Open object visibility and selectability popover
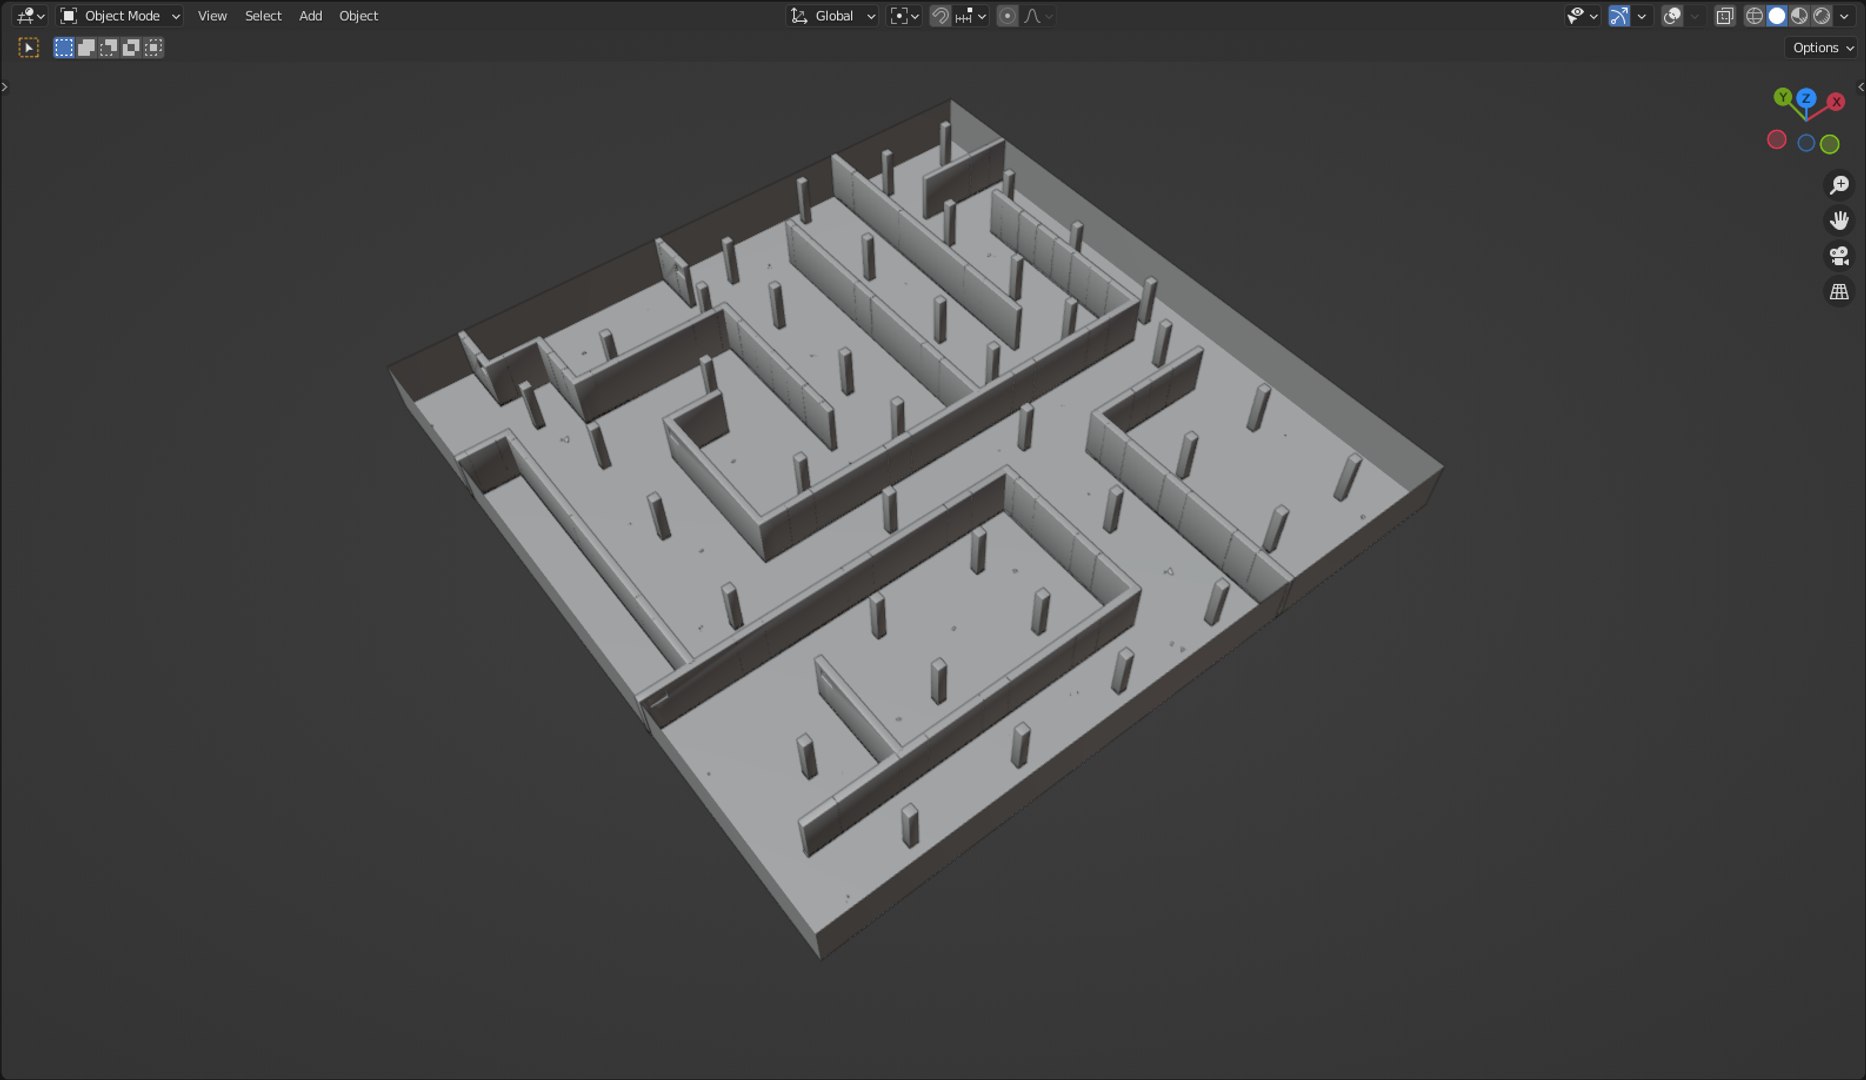The image size is (1866, 1080). [1581, 16]
